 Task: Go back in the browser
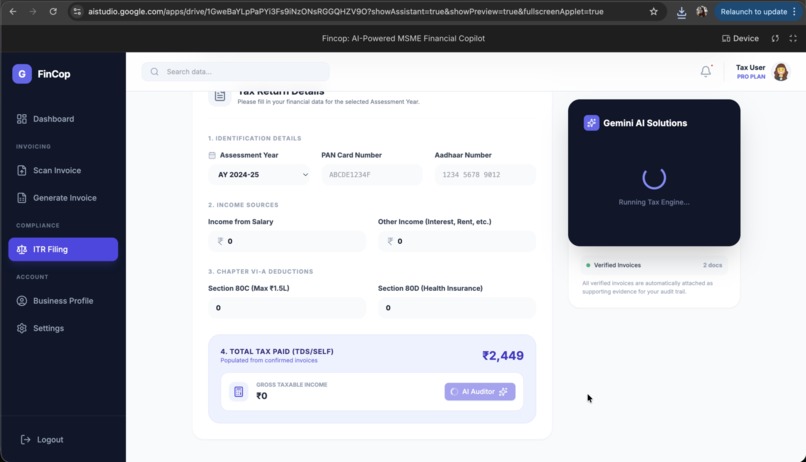coord(13,11)
